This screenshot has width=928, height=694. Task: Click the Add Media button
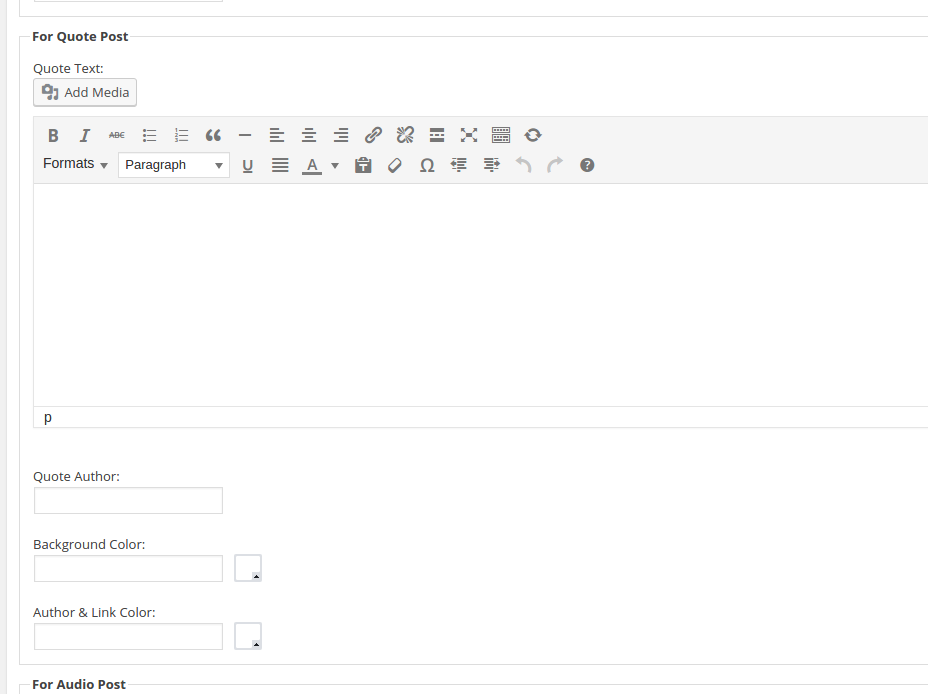tap(85, 93)
